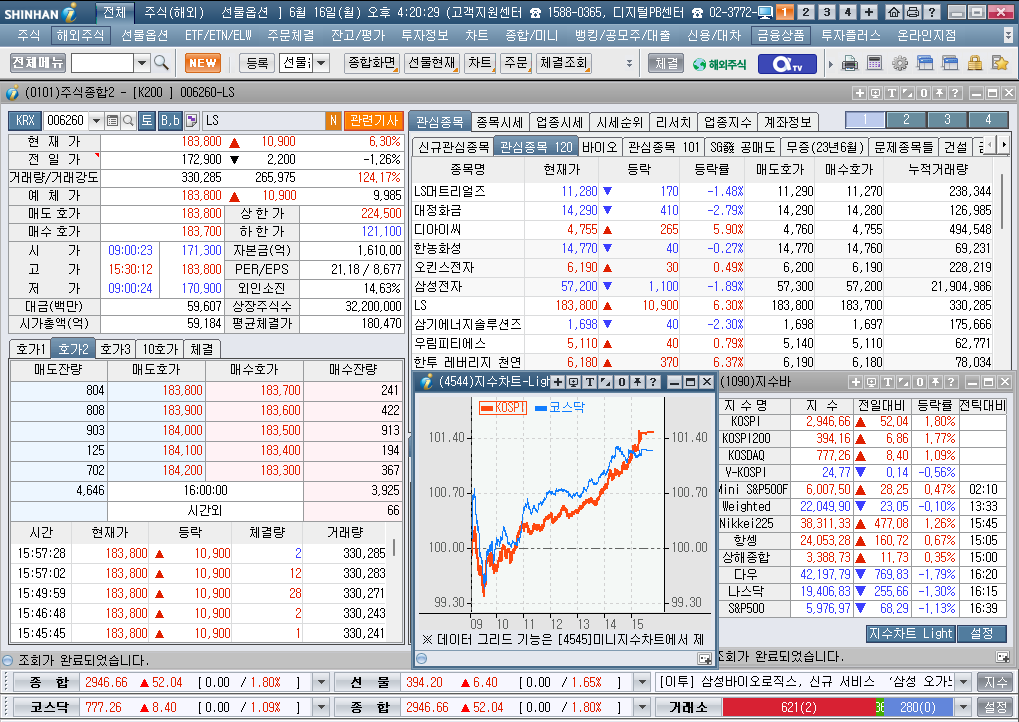This screenshot has width=1019, height=722.
Task: Click the orange 관련기사 button
Action: point(374,120)
